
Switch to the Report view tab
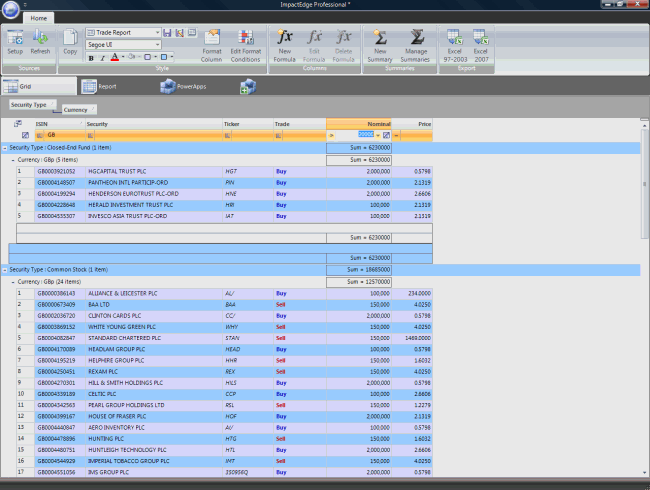[x=99, y=86]
